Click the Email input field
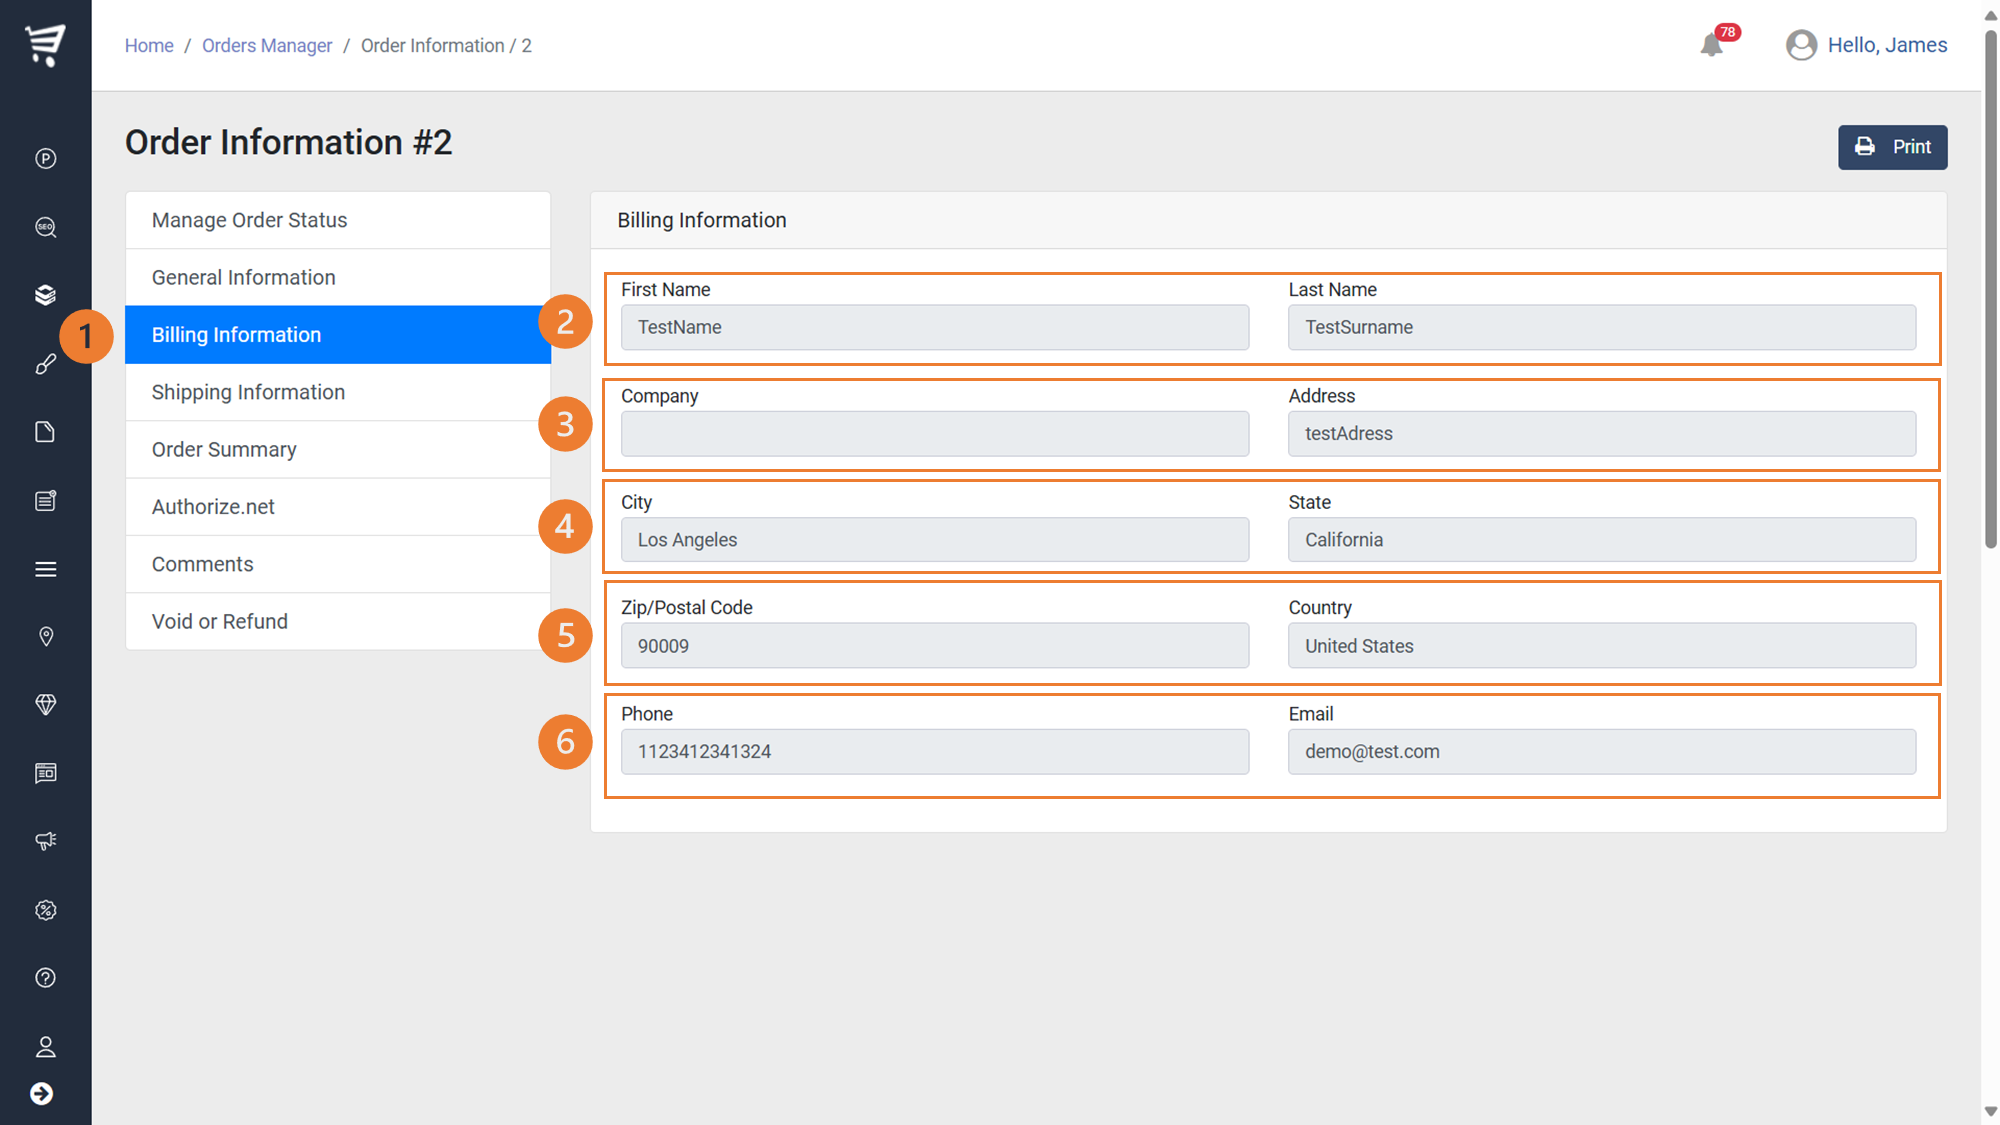Screen dimensions: 2000x1125 (1601, 752)
